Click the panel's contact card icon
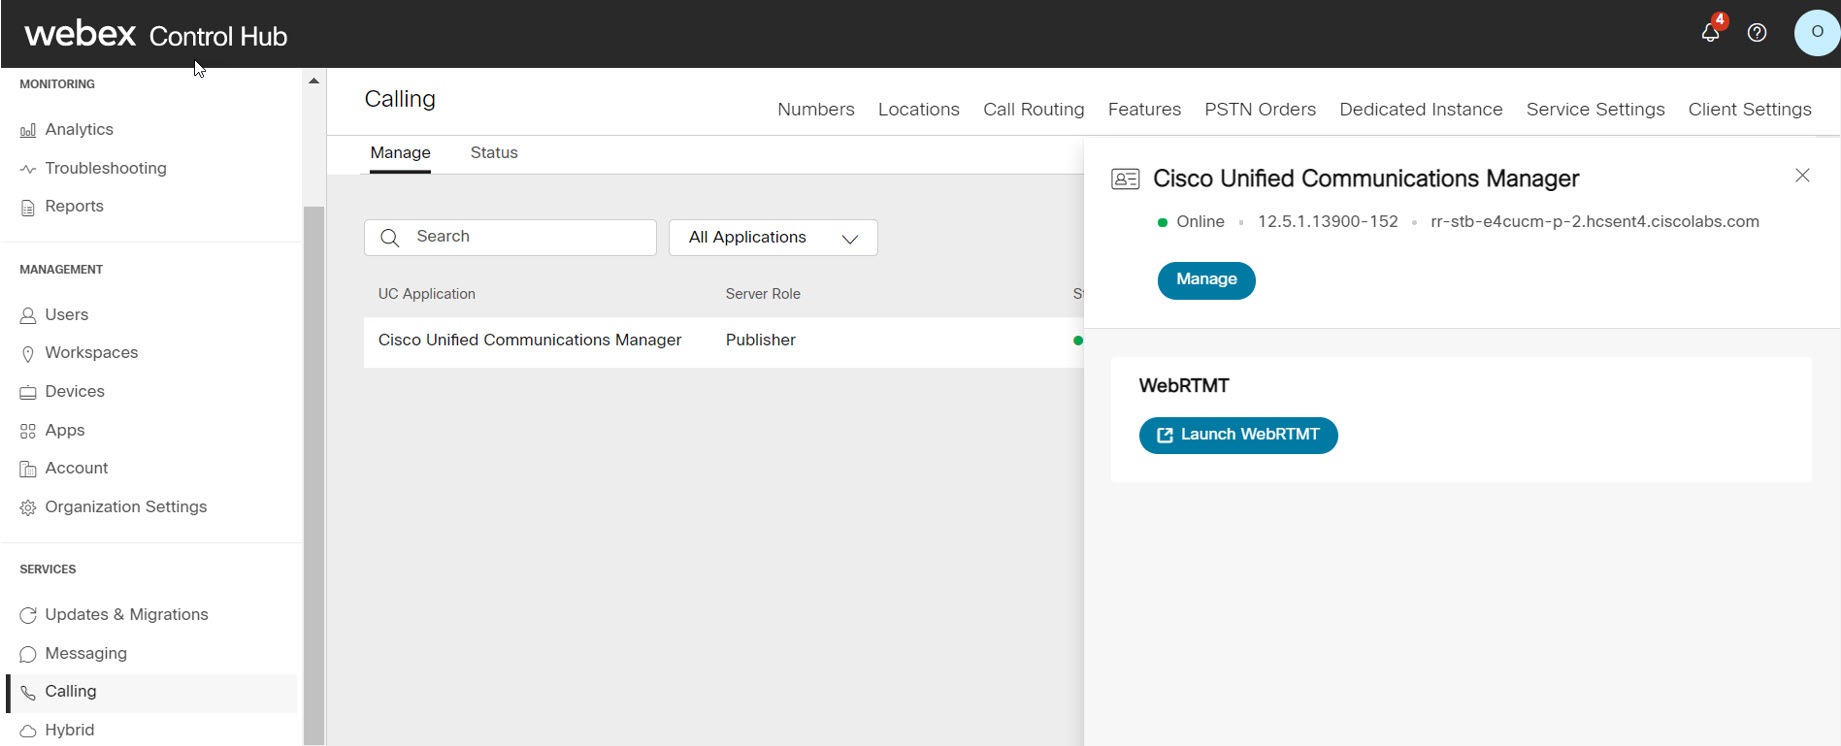This screenshot has width=1841, height=746. 1125,179
